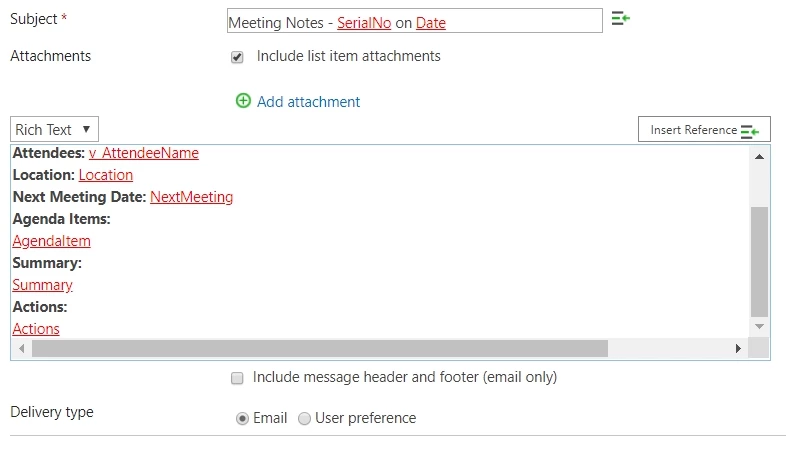This screenshot has width=786, height=457.
Task: Click the v_AttendeeName reference in message body
Action: coord(144,153)
